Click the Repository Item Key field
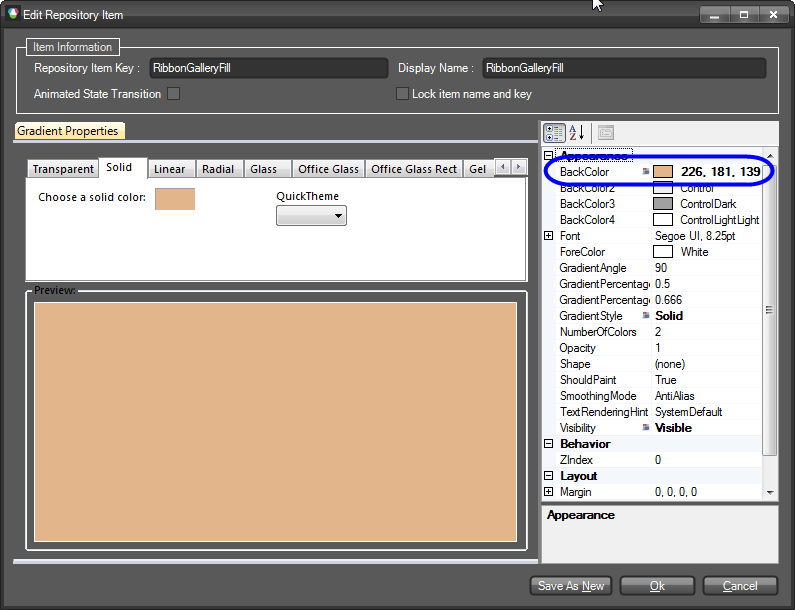795x610 pixels. pyautogui.click(x=269, y=68)
